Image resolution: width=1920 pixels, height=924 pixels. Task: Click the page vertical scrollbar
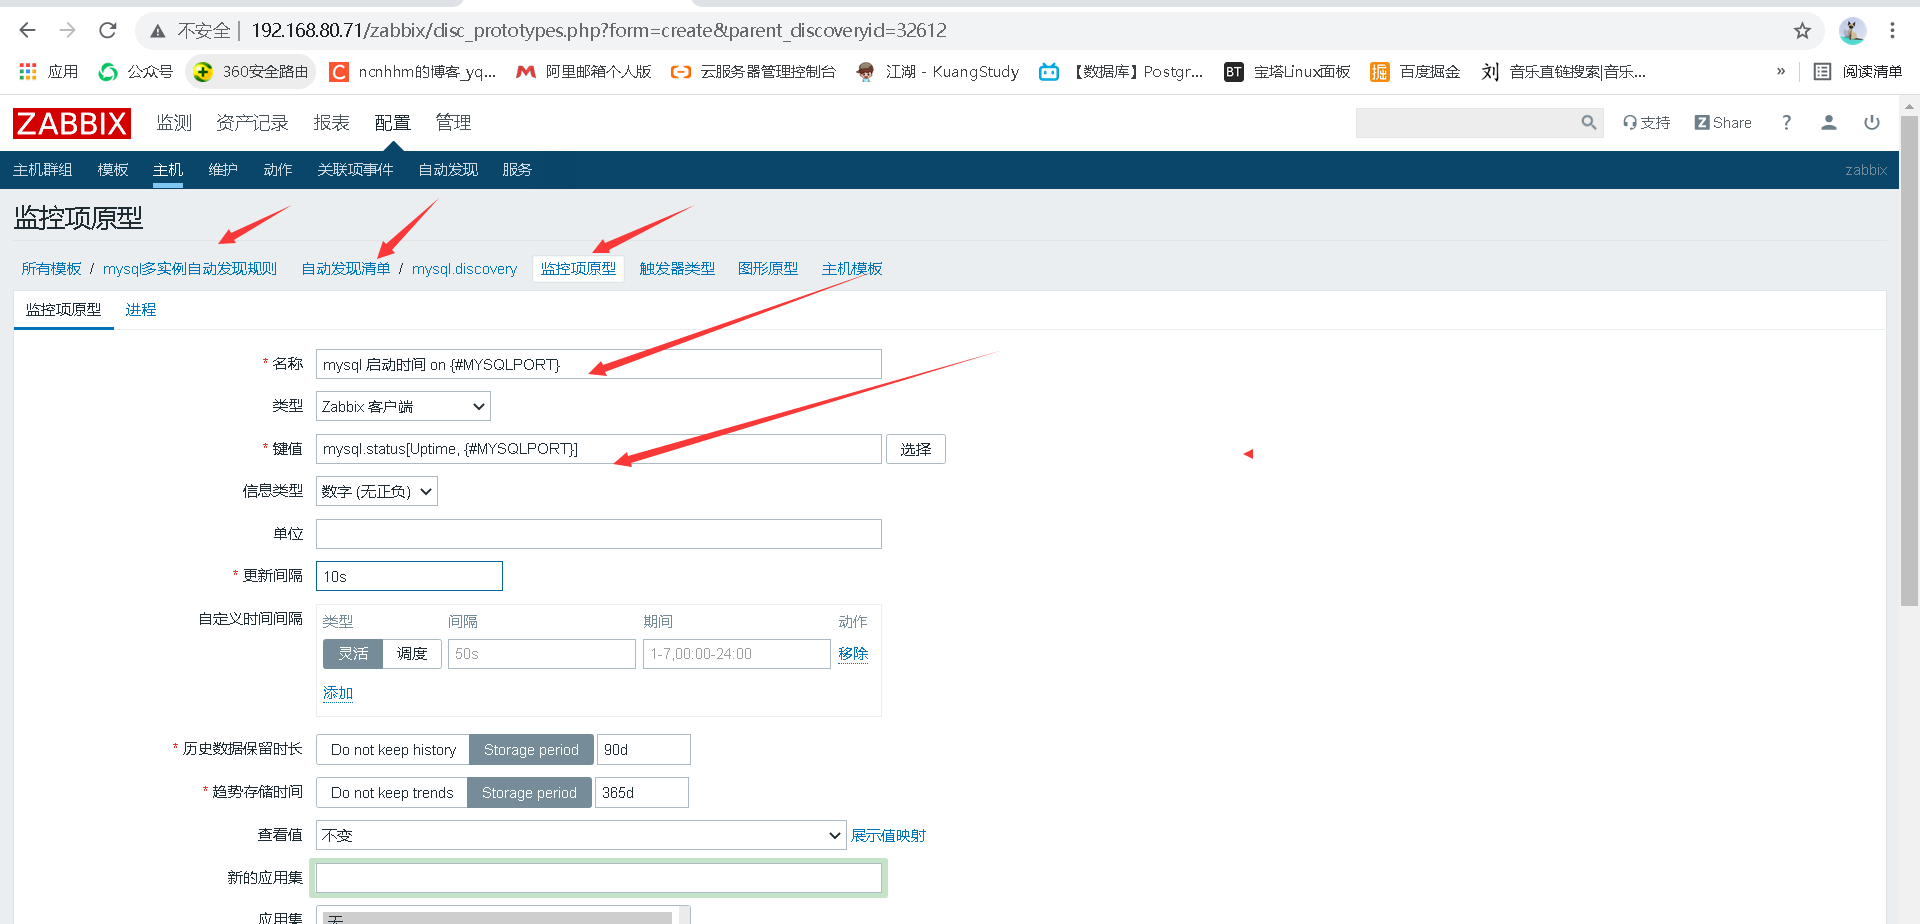coord(1909,360)
